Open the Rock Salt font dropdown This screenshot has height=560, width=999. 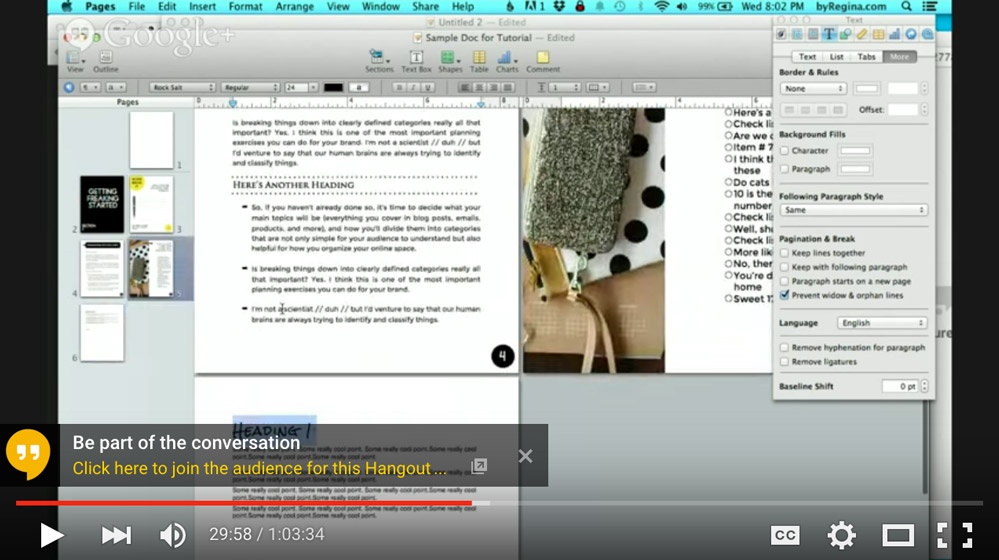tap(182, 87)
